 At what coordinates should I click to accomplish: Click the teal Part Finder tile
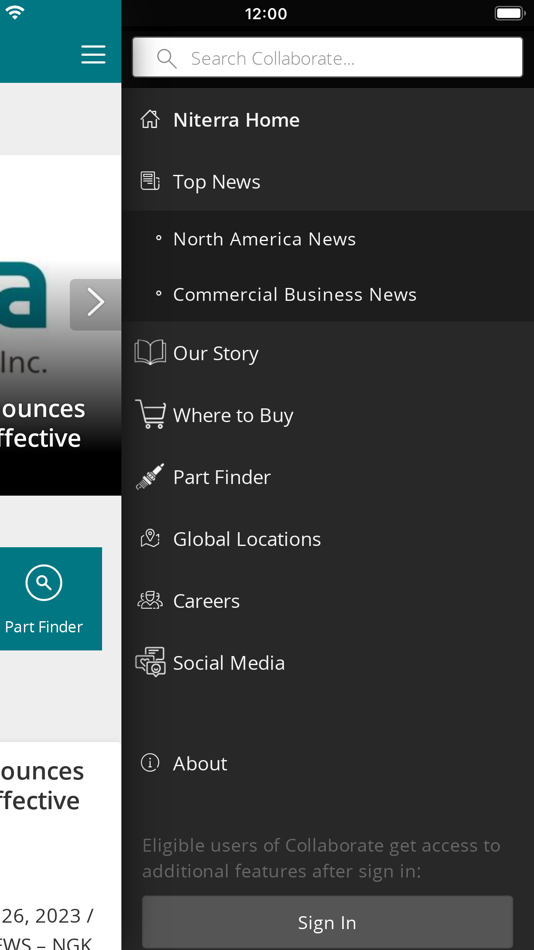(50, 599)
